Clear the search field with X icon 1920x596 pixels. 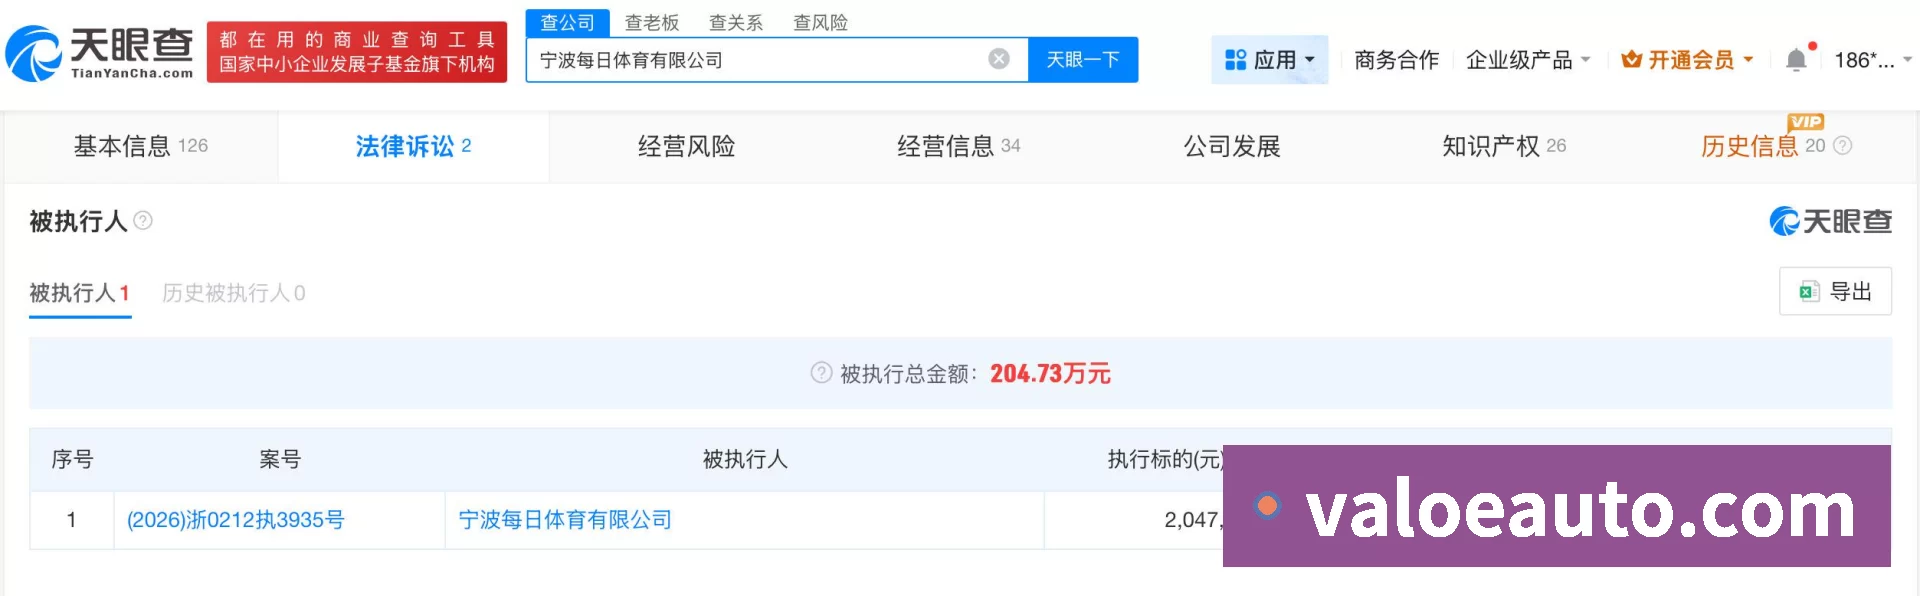click(x=998, y=59)
